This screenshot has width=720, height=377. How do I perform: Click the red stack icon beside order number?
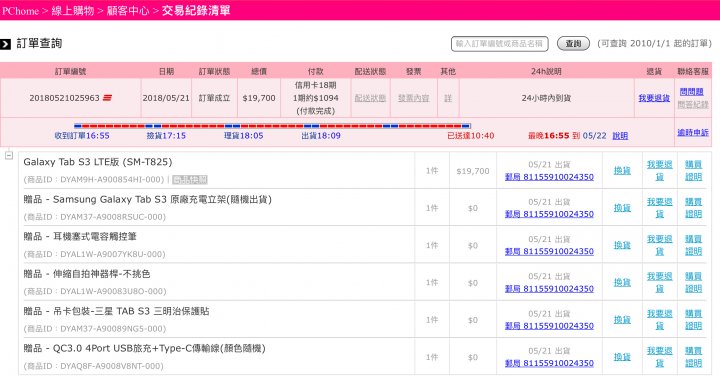click(107, 98)
